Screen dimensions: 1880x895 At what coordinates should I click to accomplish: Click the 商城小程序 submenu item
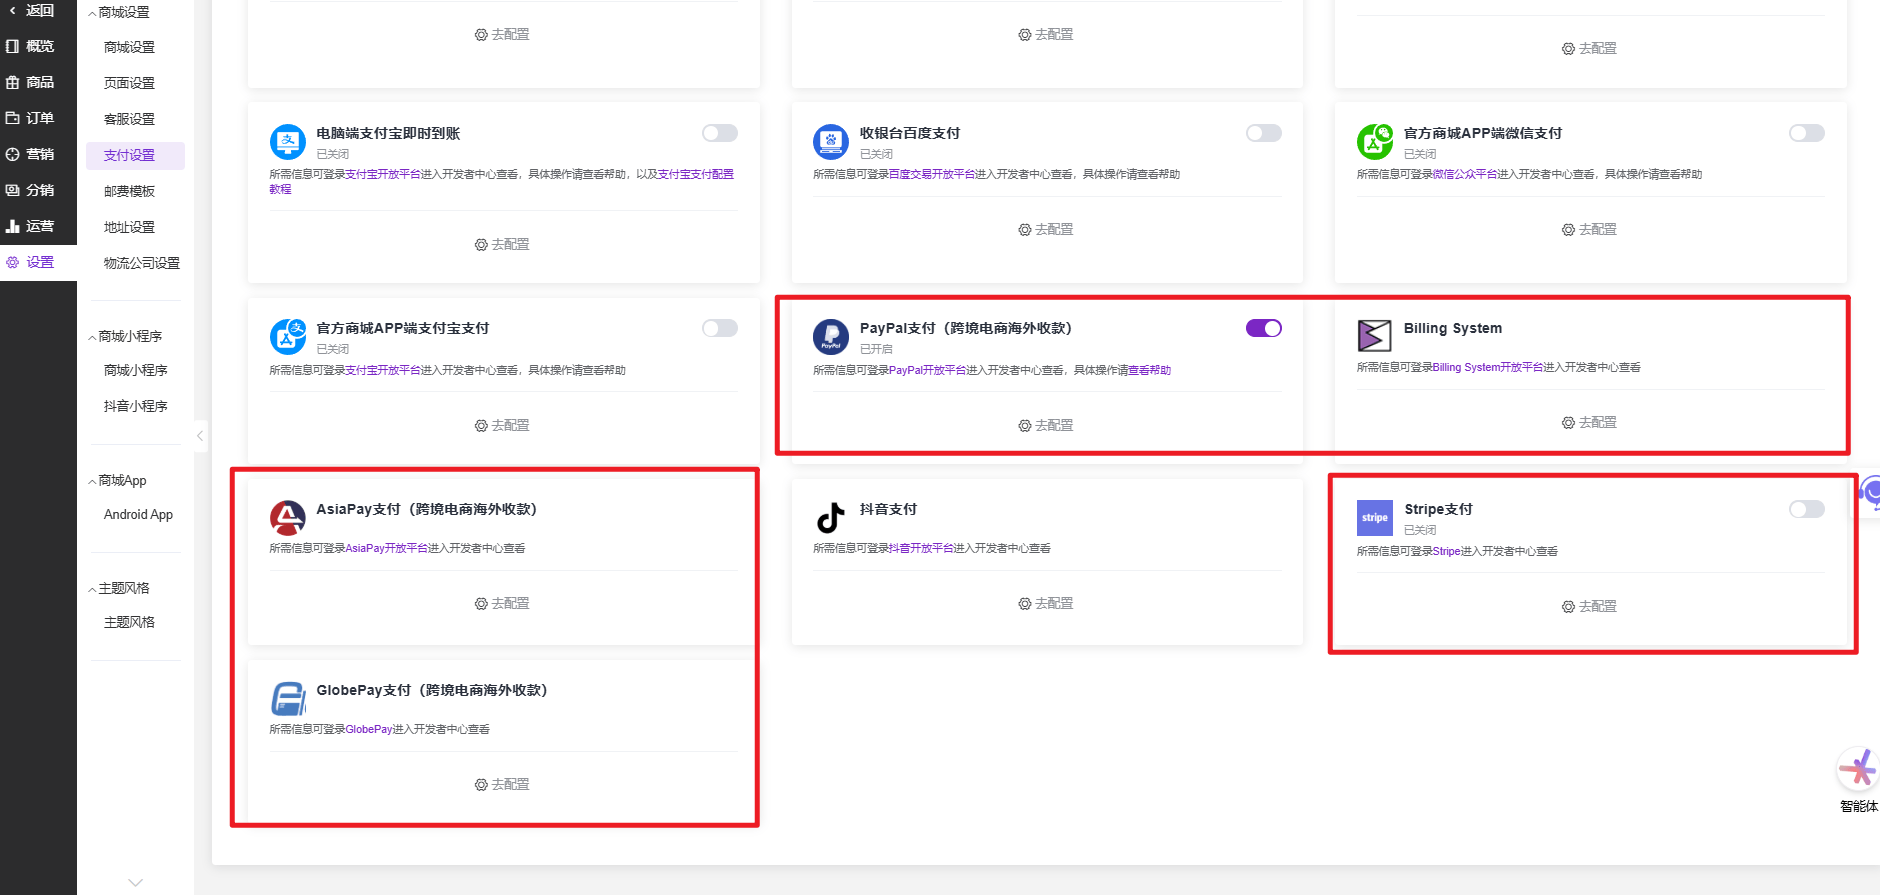136,370
